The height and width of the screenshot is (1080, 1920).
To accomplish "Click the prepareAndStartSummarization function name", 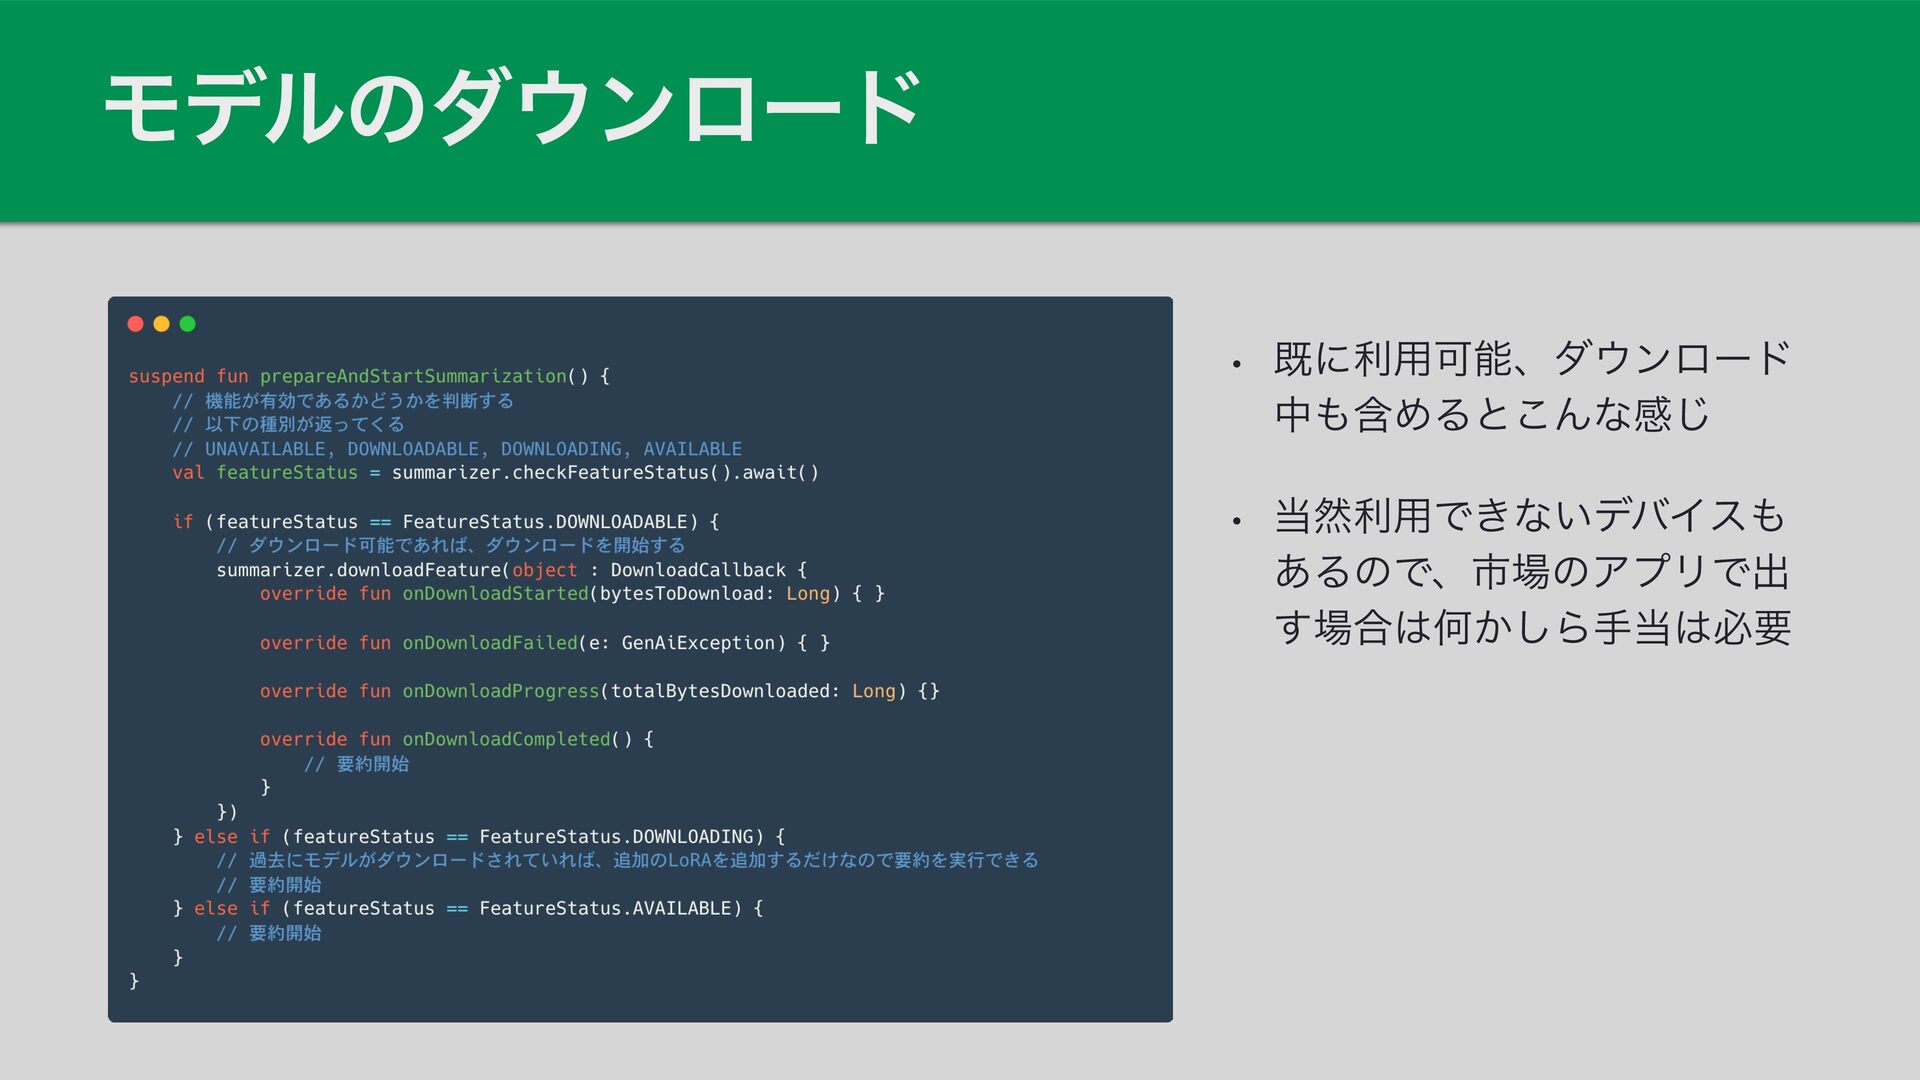I will pyautogui.click(x=413, y=376).
